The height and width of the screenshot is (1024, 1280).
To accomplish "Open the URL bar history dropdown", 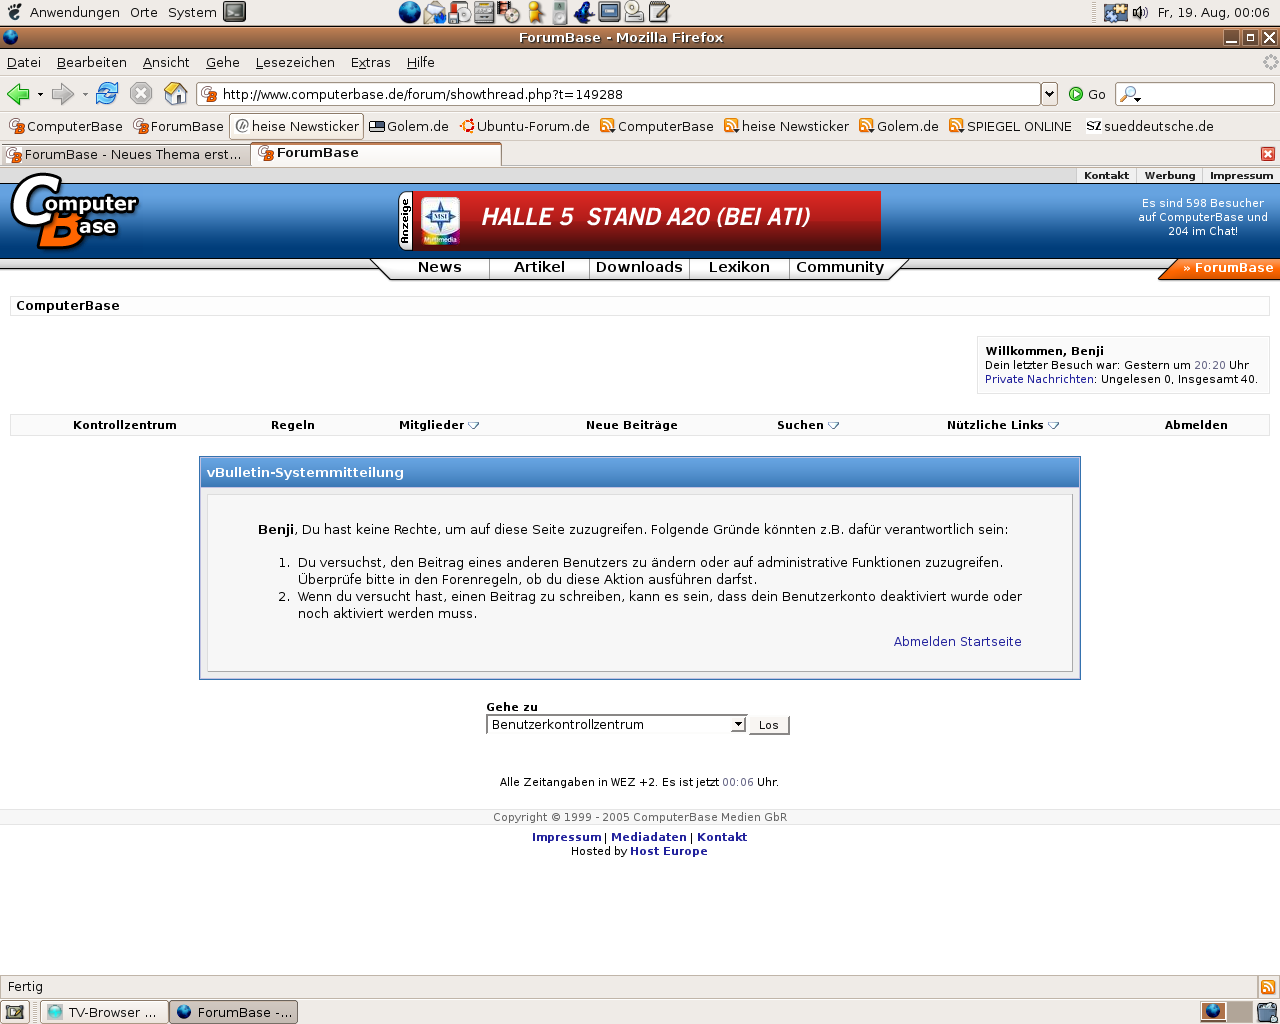I will pos(1049,94).
